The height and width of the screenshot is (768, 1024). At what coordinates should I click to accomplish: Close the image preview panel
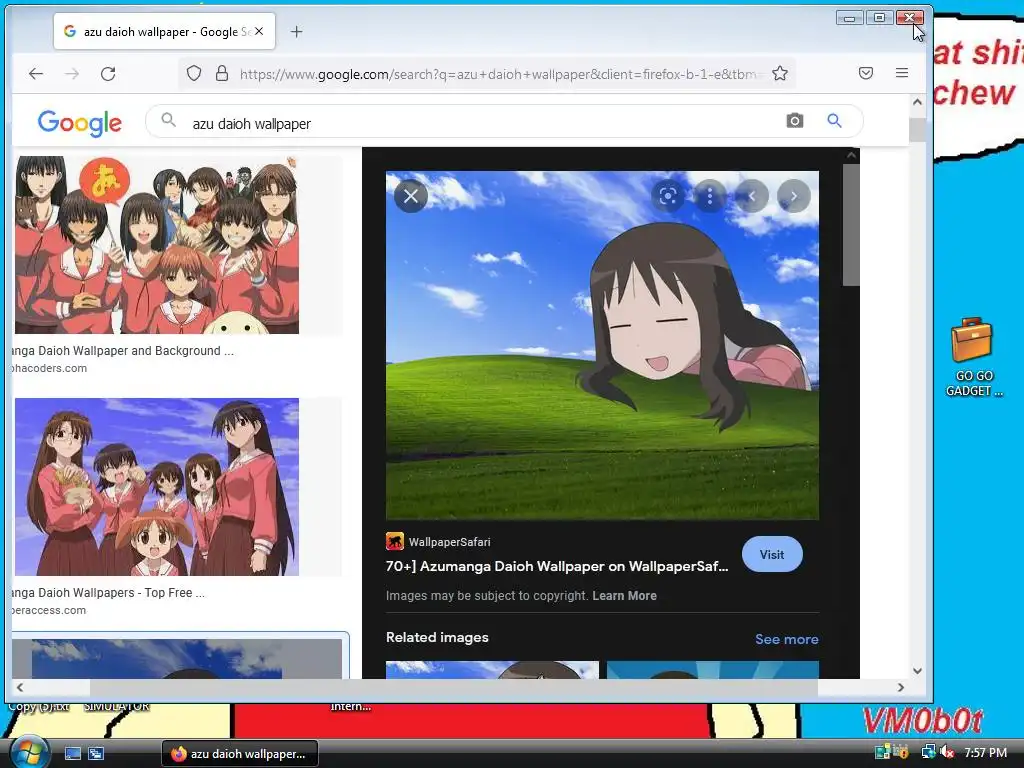(x=411, y=196)
